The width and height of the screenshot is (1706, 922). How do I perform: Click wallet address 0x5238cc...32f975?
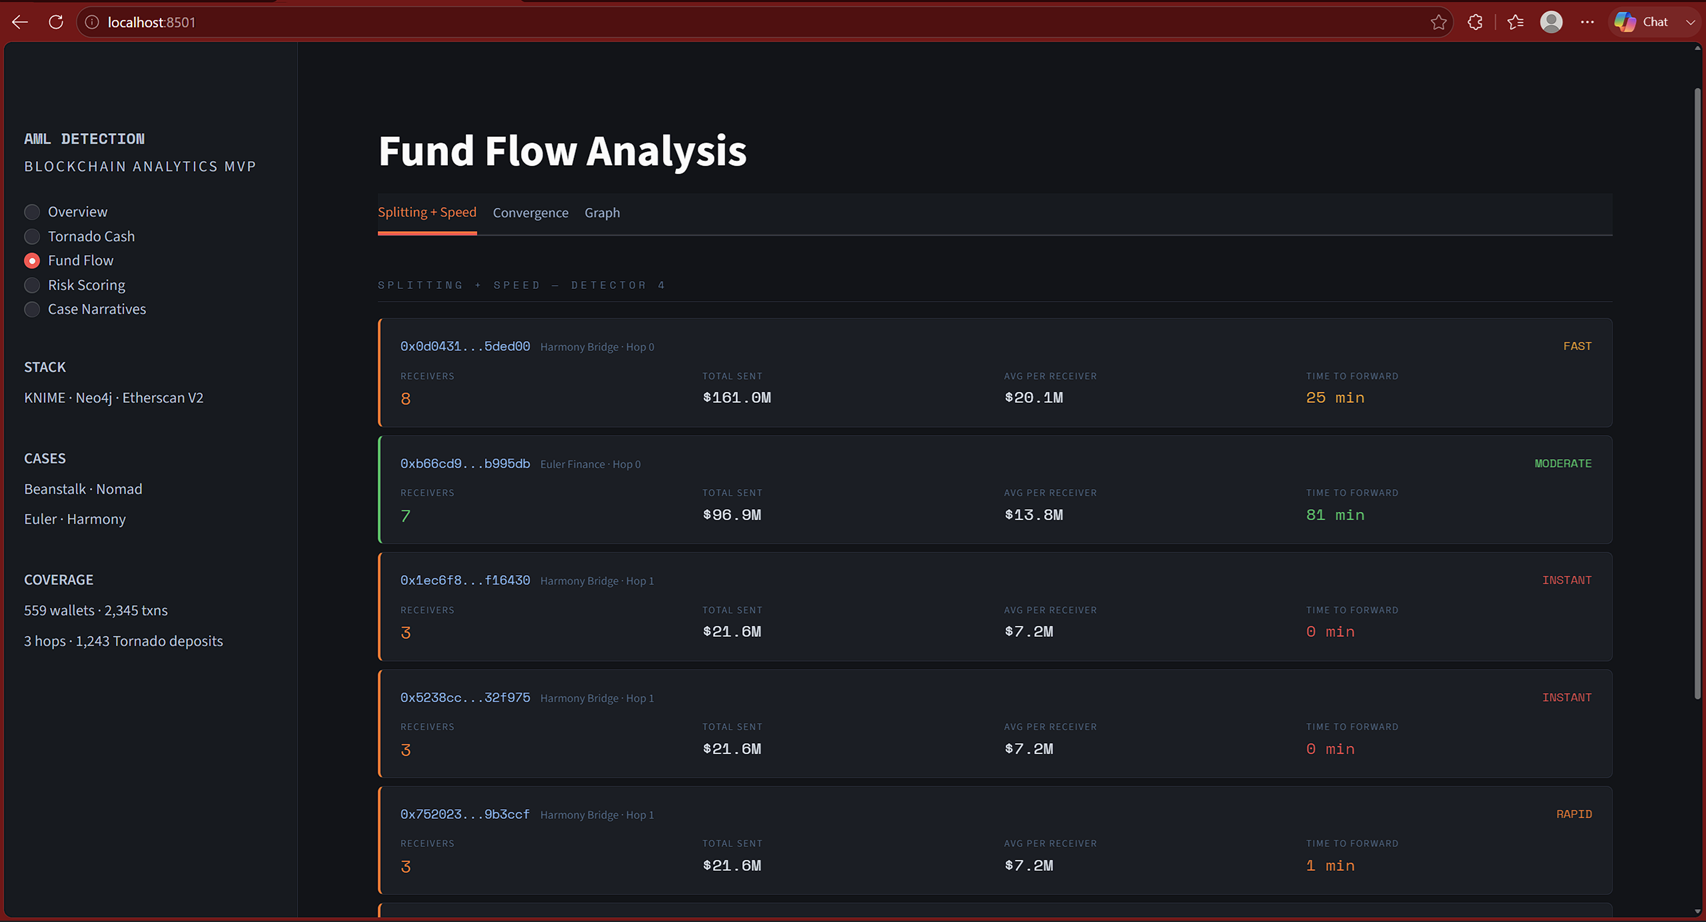tap(465, 697)
